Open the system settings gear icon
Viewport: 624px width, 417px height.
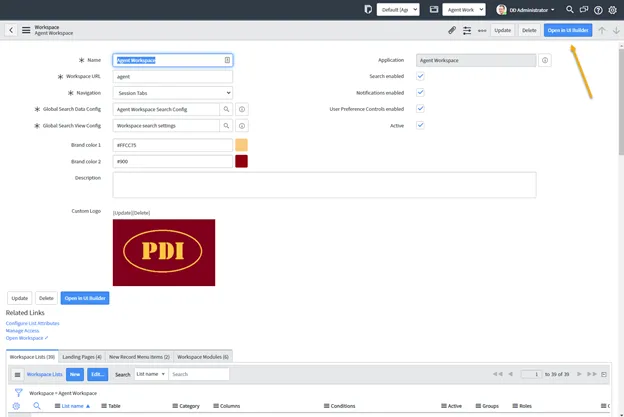point(612,9)
